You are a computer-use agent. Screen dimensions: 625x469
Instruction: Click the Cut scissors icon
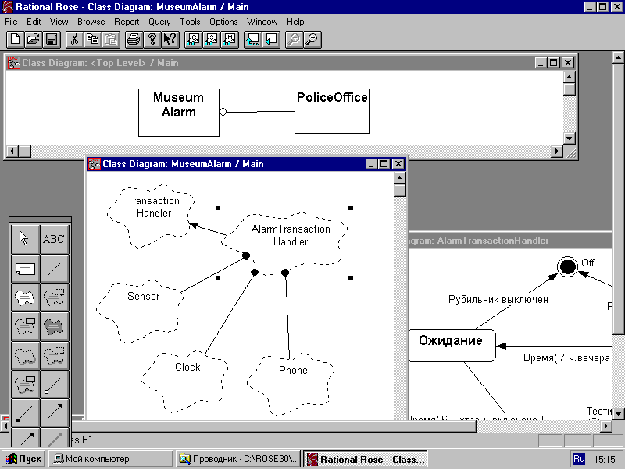click(x=73, y=40)
